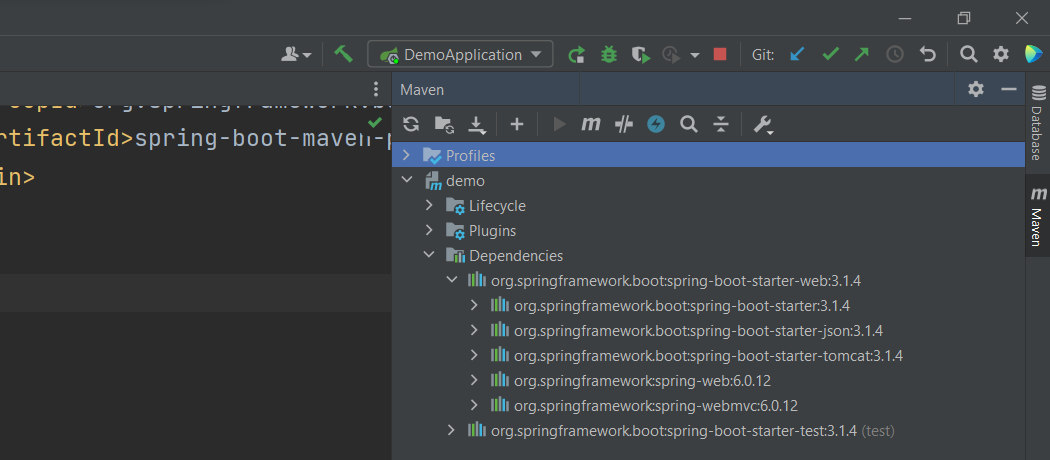This screenshot has height=460, width=1050.
Task: Open Maven panel options gear icon
Action: click(976, 89)
